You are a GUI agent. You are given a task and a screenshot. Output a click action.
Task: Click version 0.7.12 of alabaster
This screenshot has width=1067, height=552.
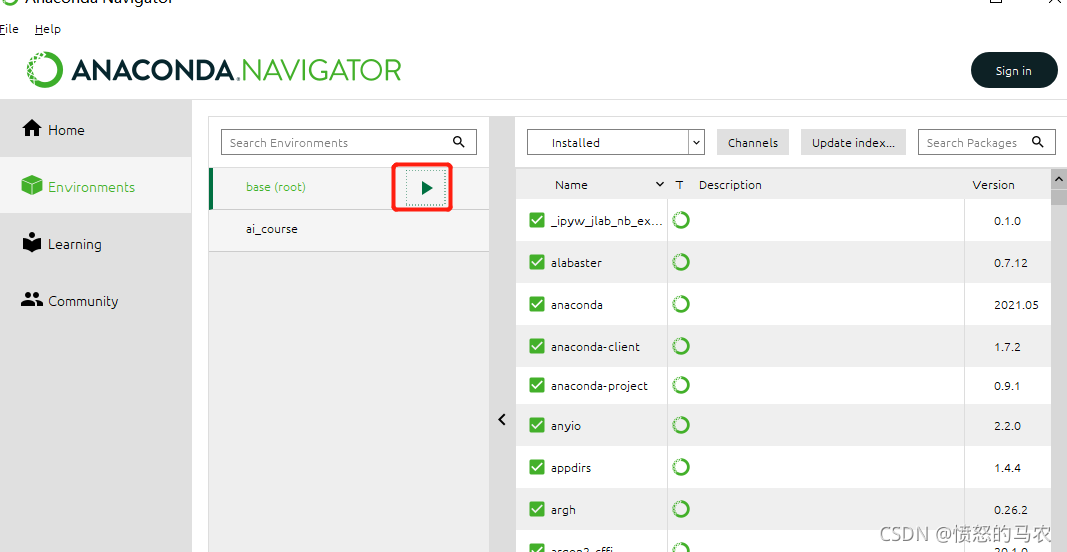tap(1010, 263)
